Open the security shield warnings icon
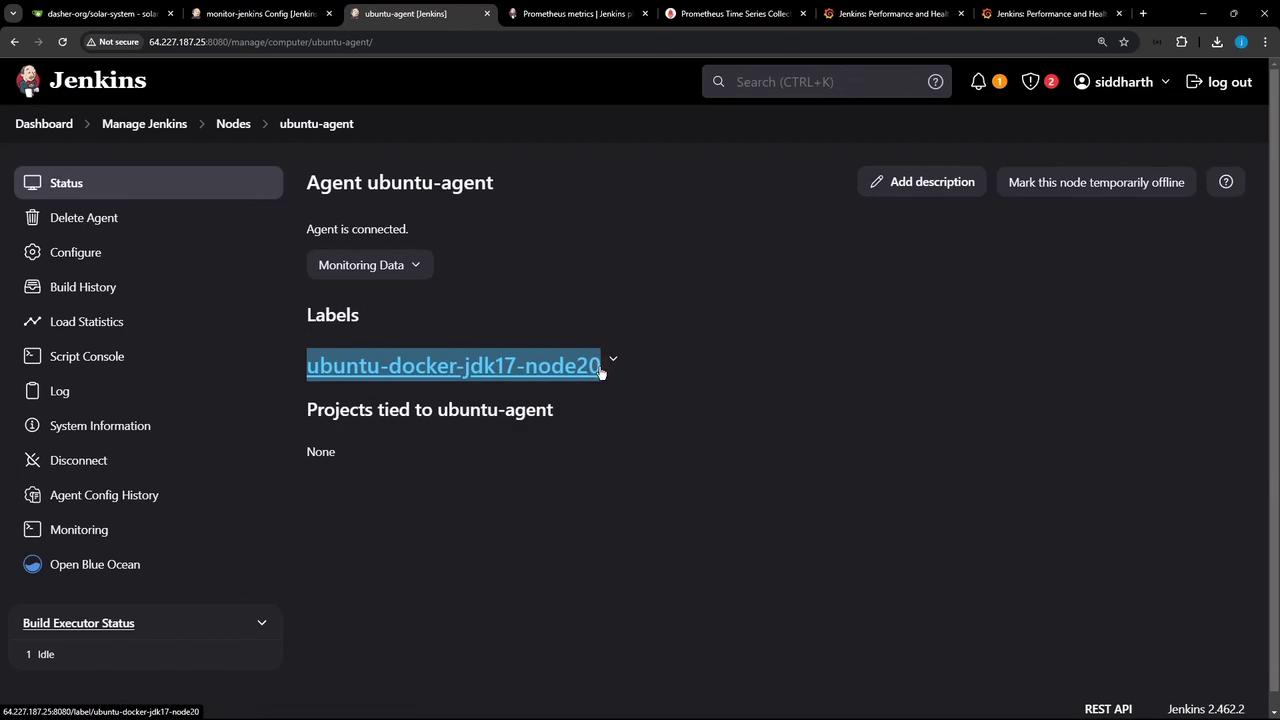The width and height of the screenshot is (1280, 720). coord(1030,82)
